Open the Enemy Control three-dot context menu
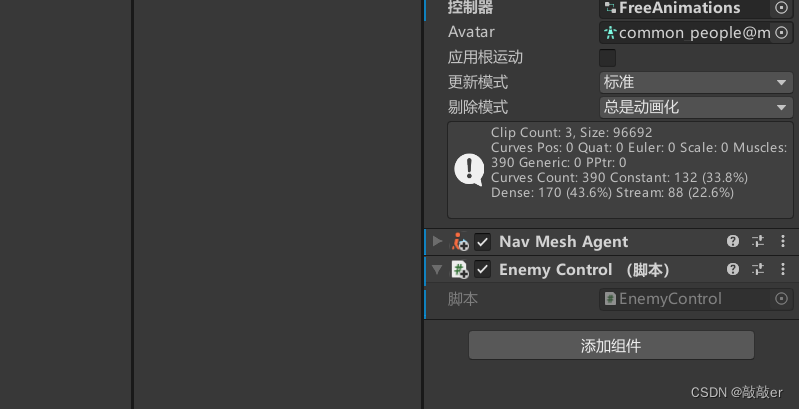 (783, 269)
